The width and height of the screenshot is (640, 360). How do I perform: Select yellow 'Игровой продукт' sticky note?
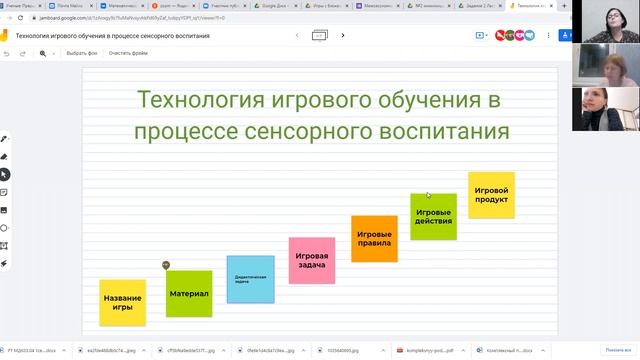pos(491,195)
